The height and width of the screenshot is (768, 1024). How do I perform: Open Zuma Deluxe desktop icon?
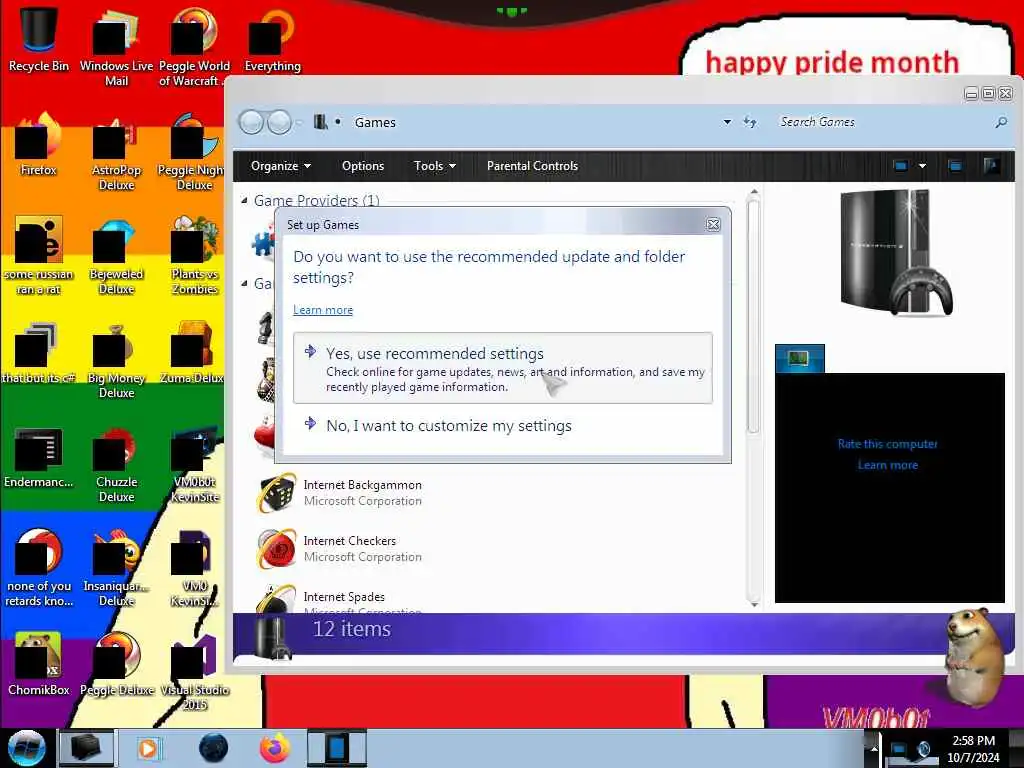click(x=193, y=353)
